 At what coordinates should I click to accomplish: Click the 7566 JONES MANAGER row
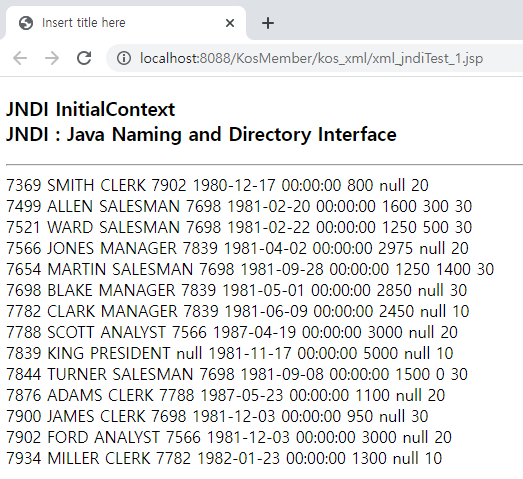point(237,248)
